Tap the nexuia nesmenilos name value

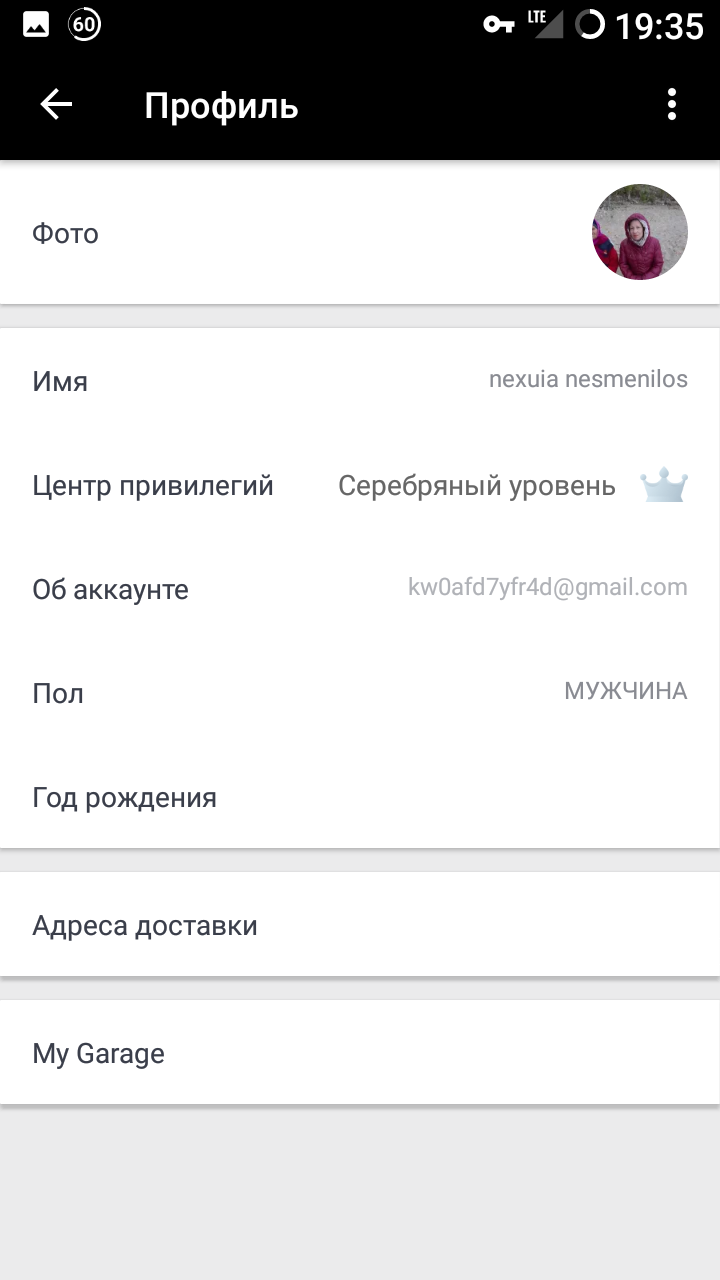pos(588,379)
